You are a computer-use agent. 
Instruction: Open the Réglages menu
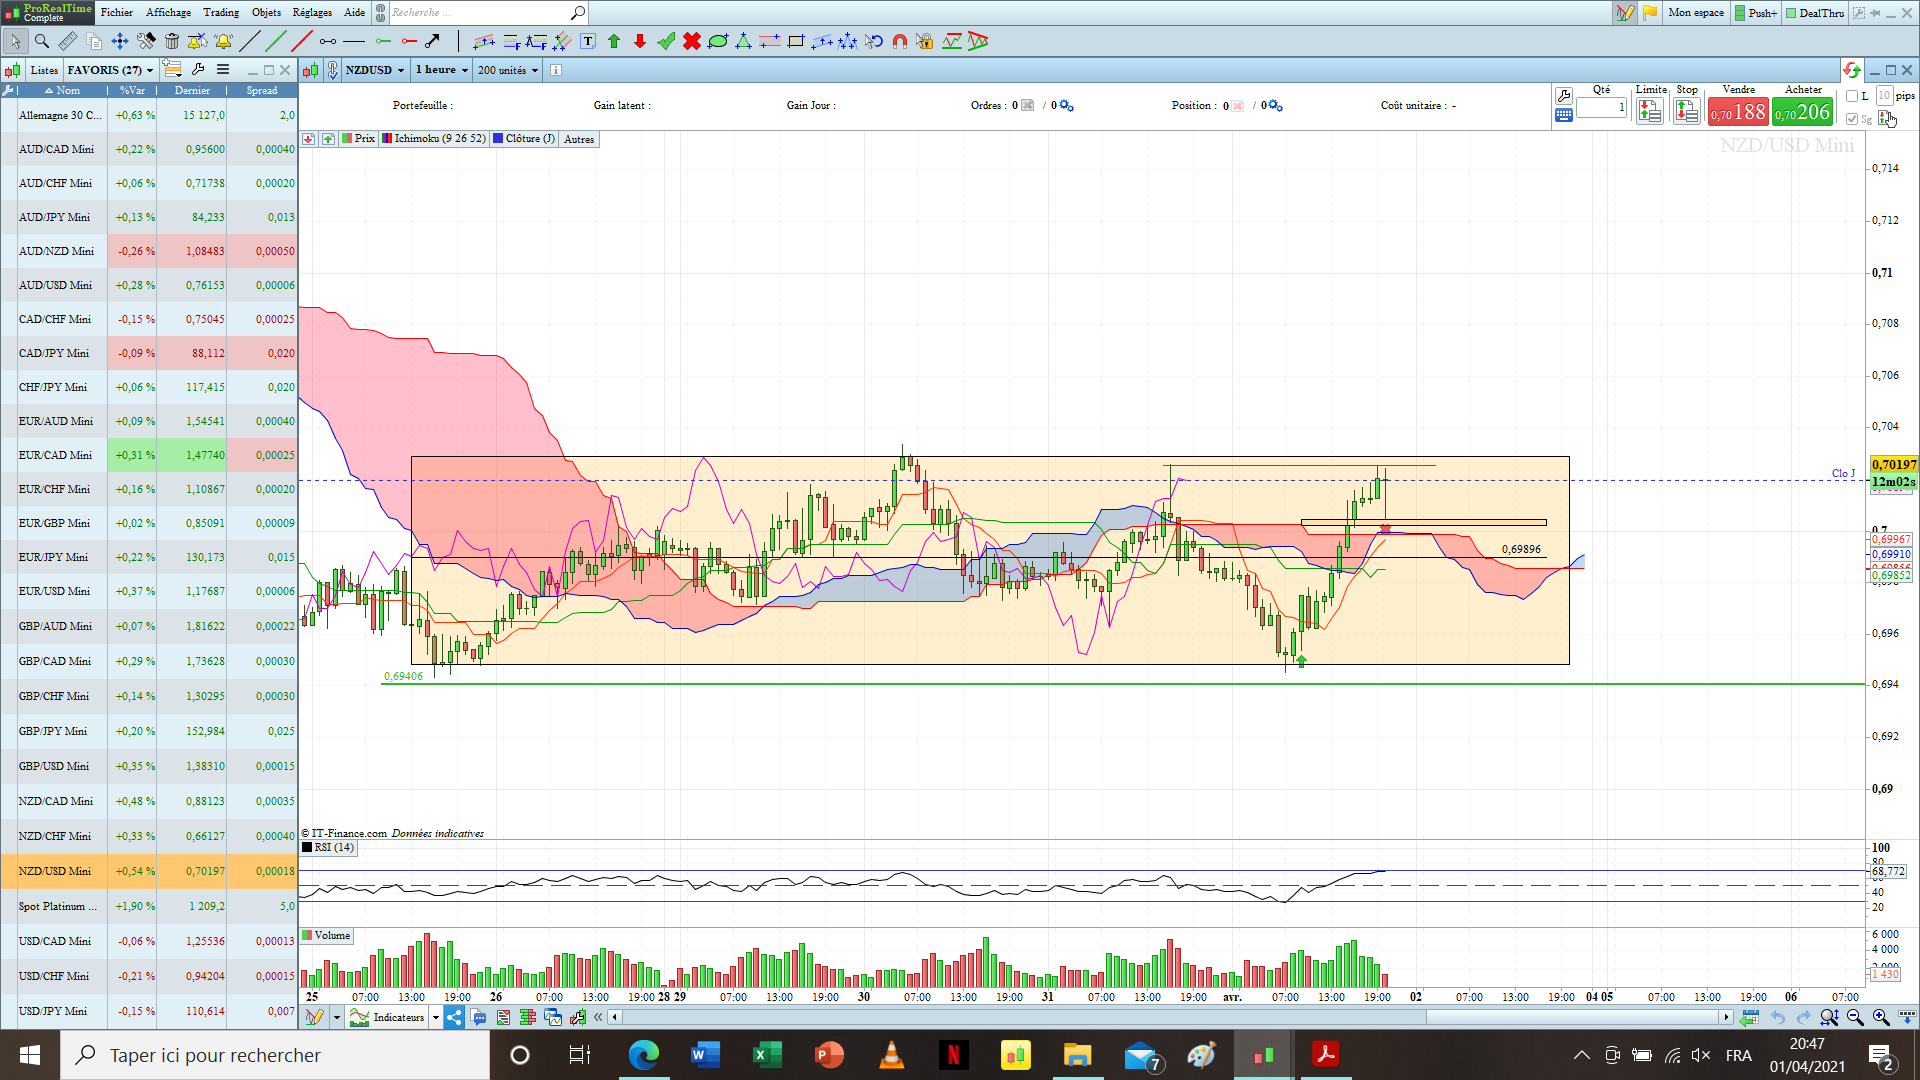coord(312,12)
